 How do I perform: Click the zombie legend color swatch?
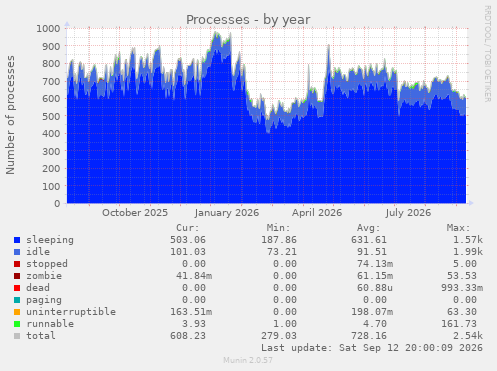17,276
